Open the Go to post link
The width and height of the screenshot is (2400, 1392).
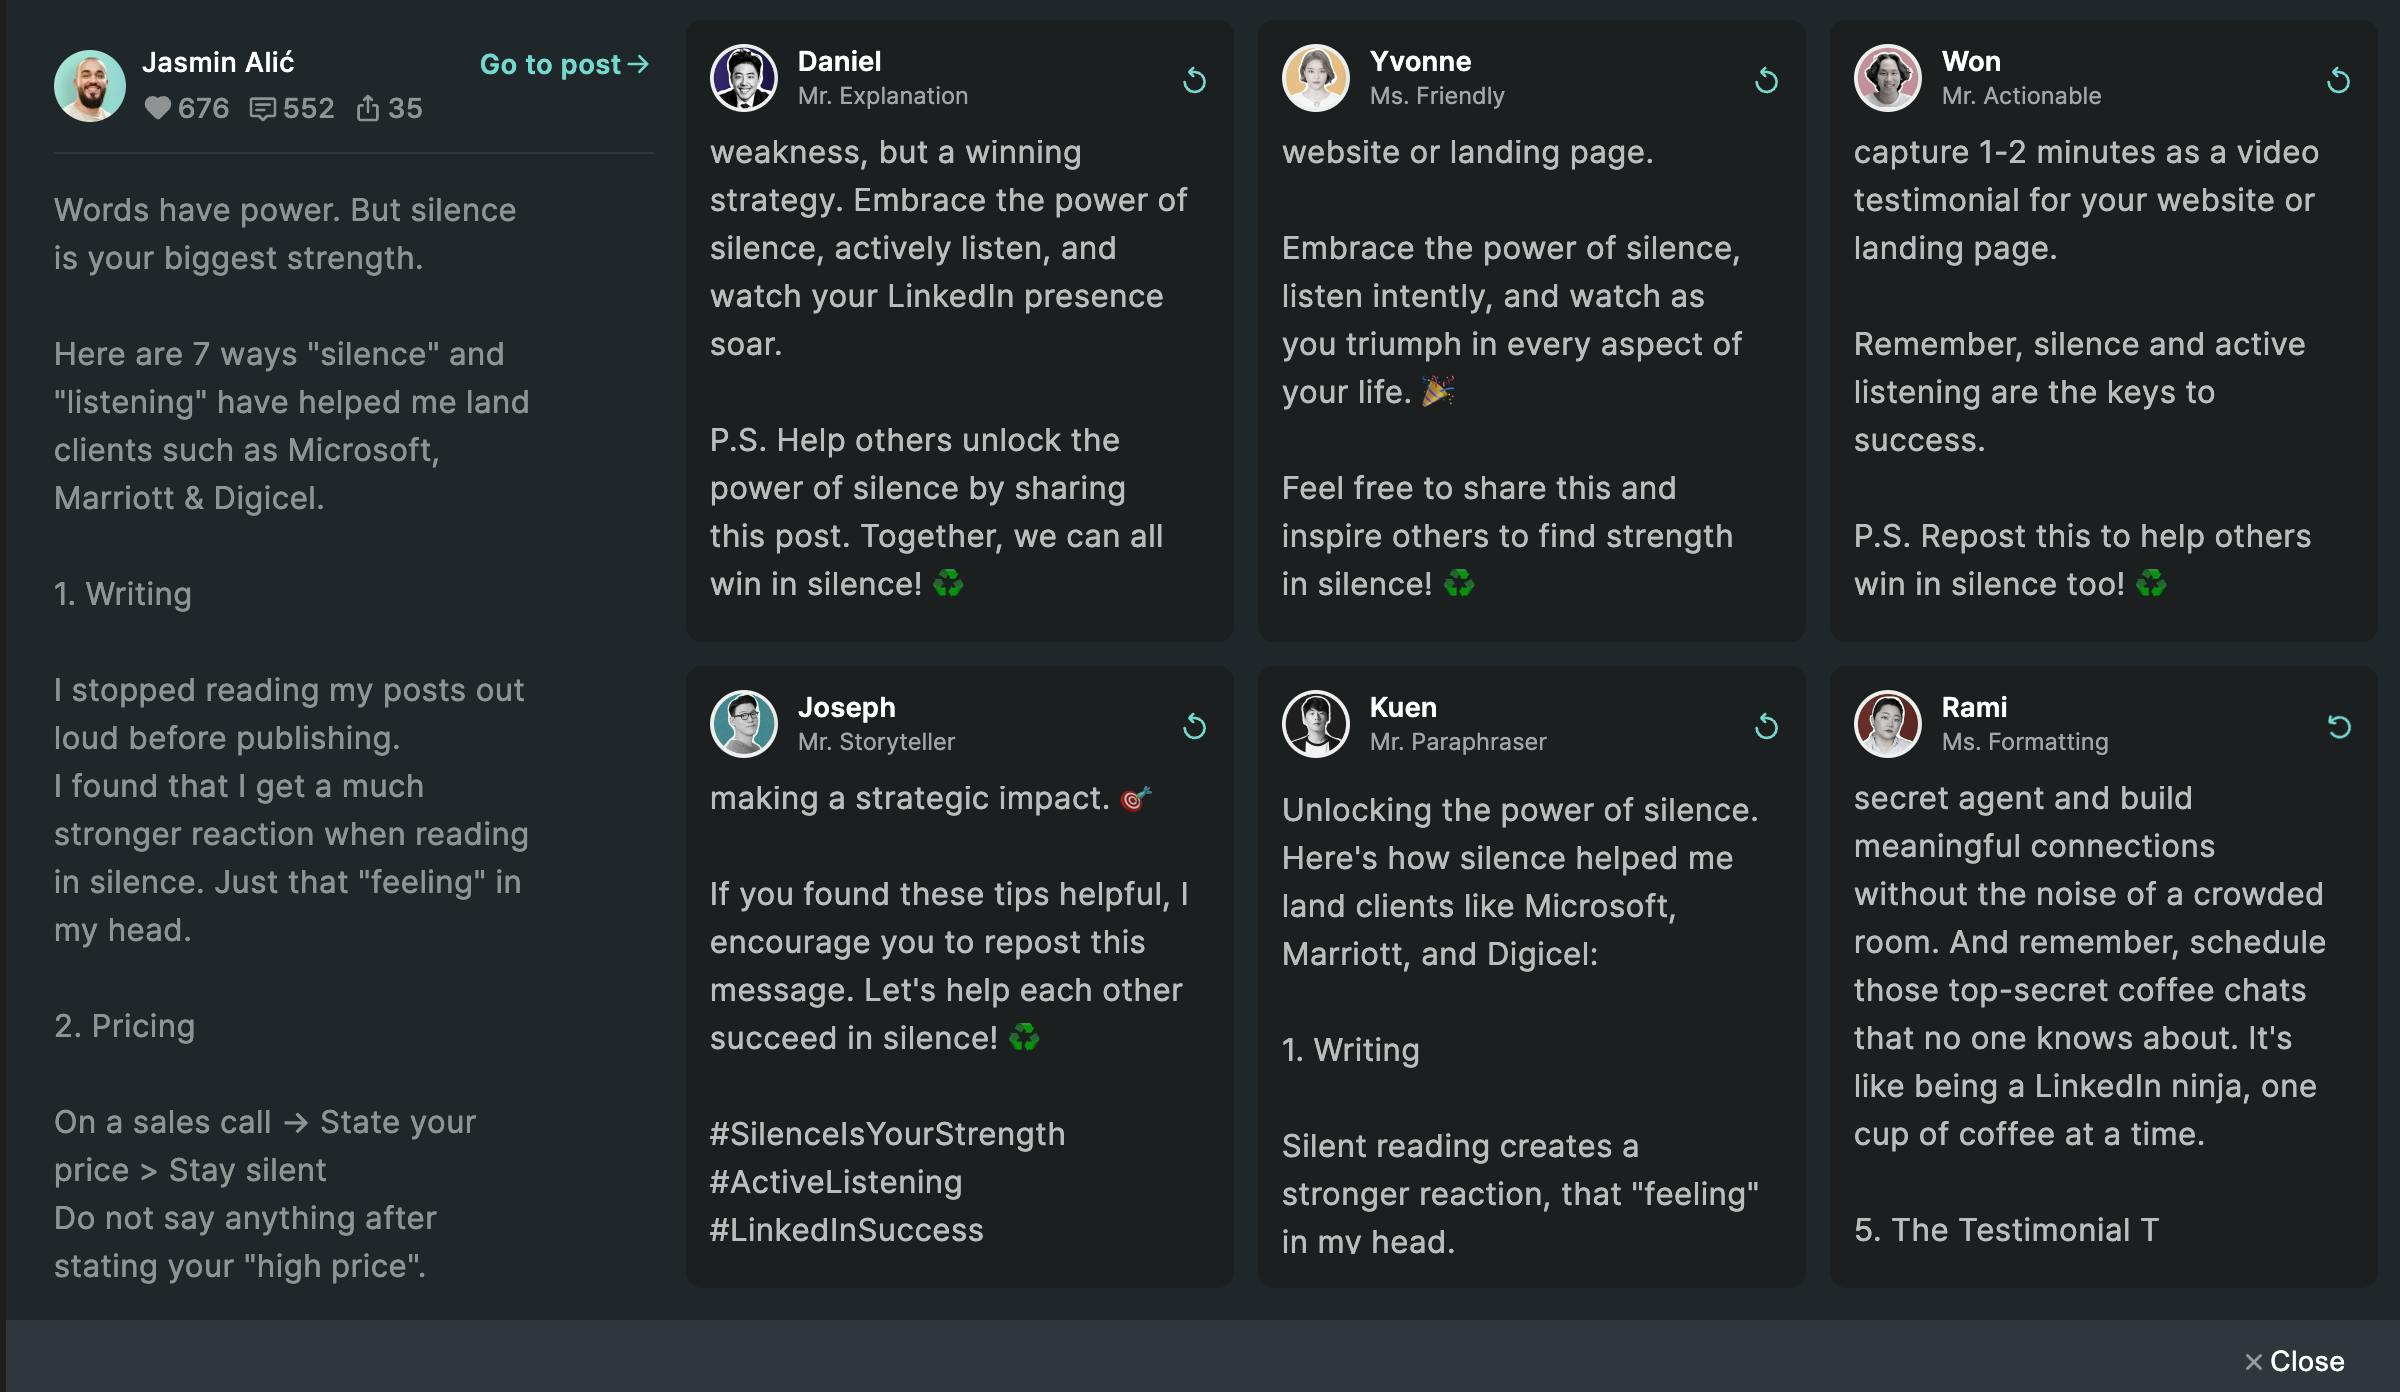(x=564, y=64)
